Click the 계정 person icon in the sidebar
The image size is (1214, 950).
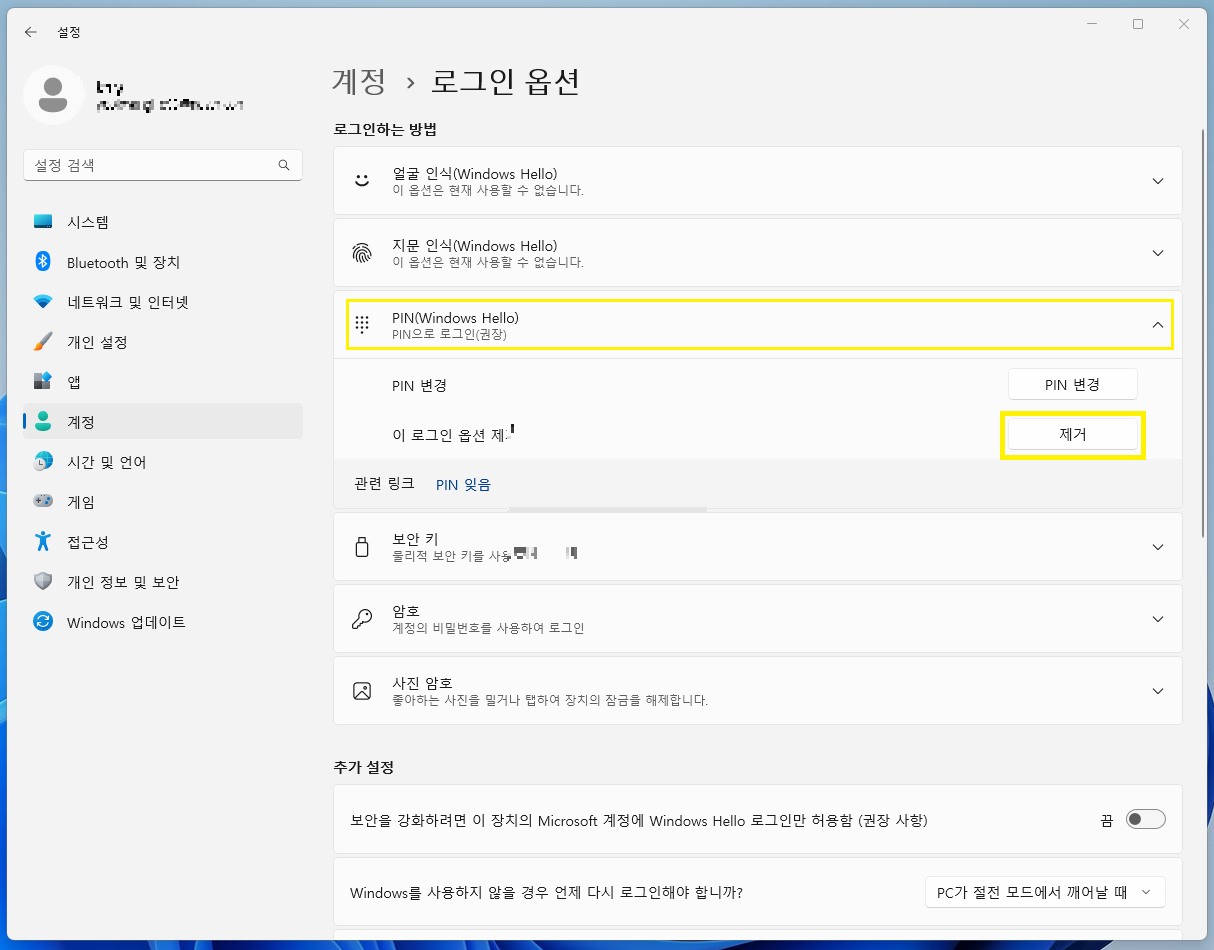pos(42,422)
